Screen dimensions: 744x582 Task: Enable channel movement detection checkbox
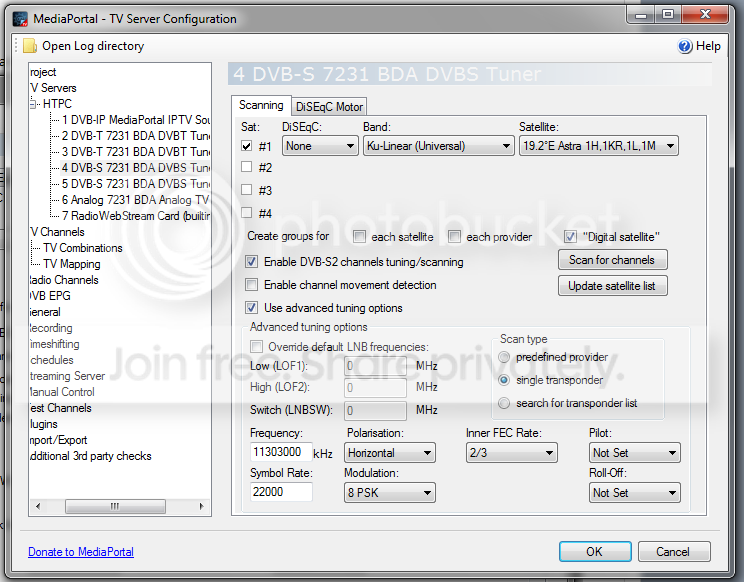click(x=251, y=285)
